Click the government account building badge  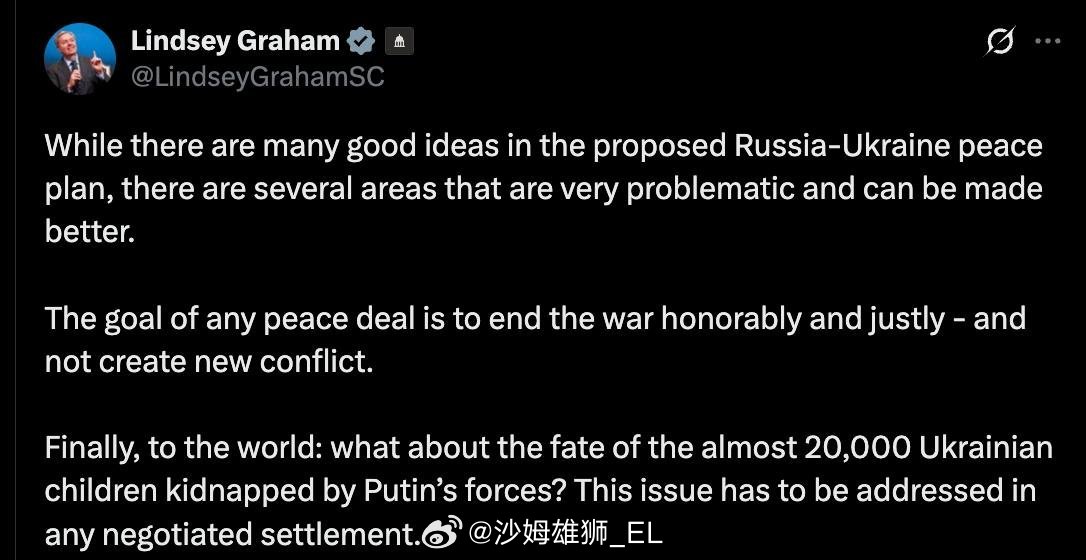click(399, 42)
